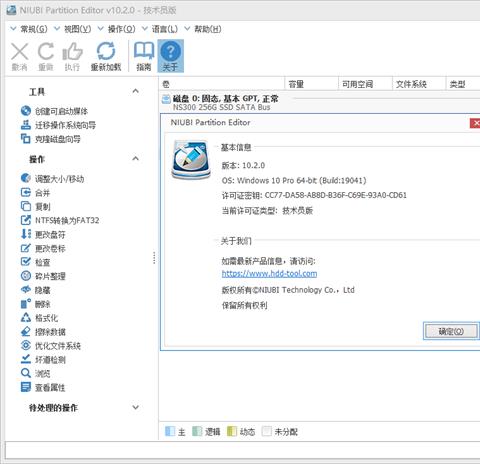Collapse the 操作 section

coord(135,158)
